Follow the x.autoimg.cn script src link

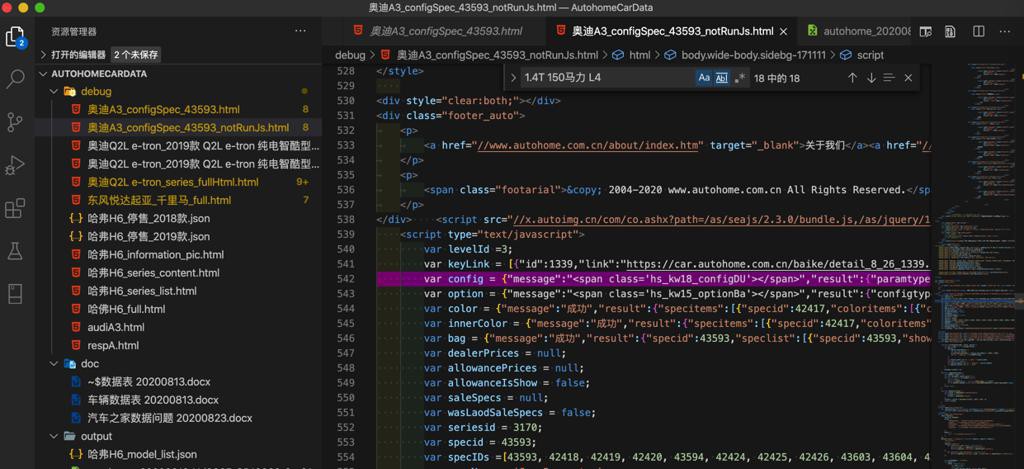point(722,220)
